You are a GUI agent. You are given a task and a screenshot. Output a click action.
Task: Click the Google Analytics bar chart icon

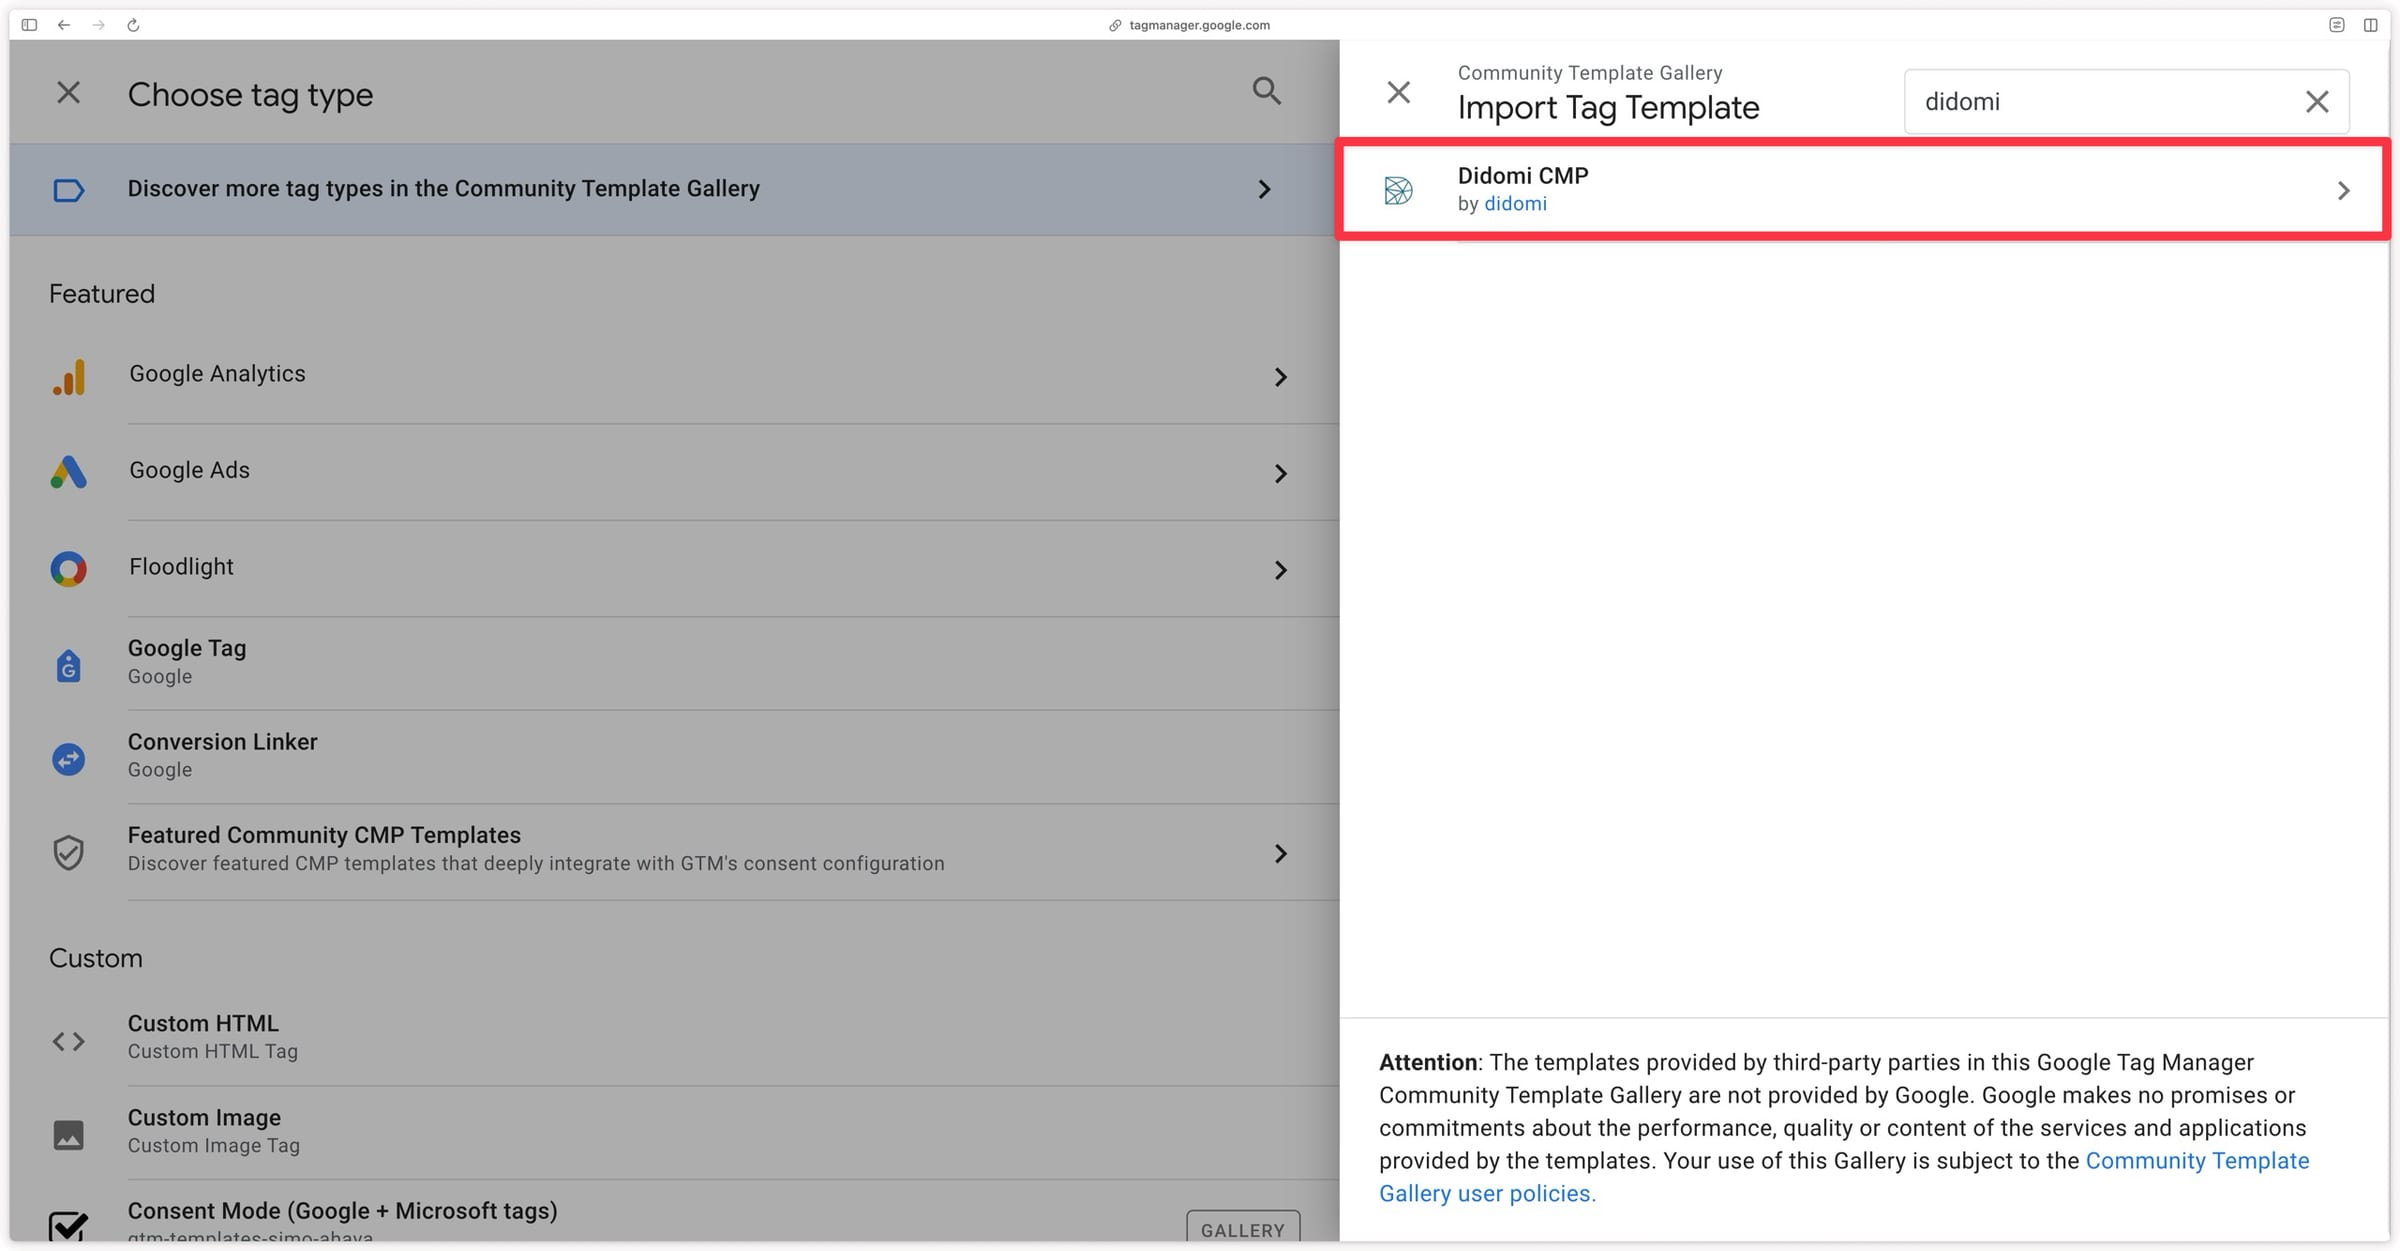[69, 377]
